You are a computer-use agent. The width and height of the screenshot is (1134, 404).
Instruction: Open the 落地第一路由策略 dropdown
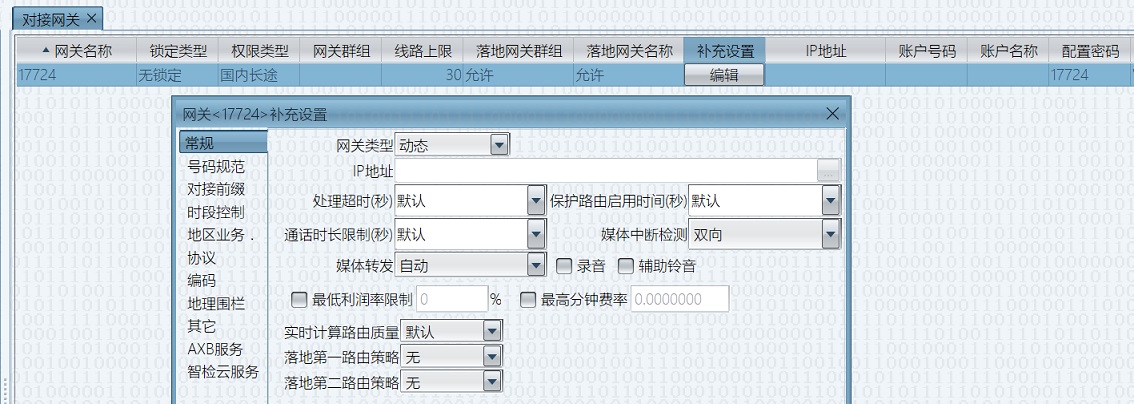click(493, 356)
